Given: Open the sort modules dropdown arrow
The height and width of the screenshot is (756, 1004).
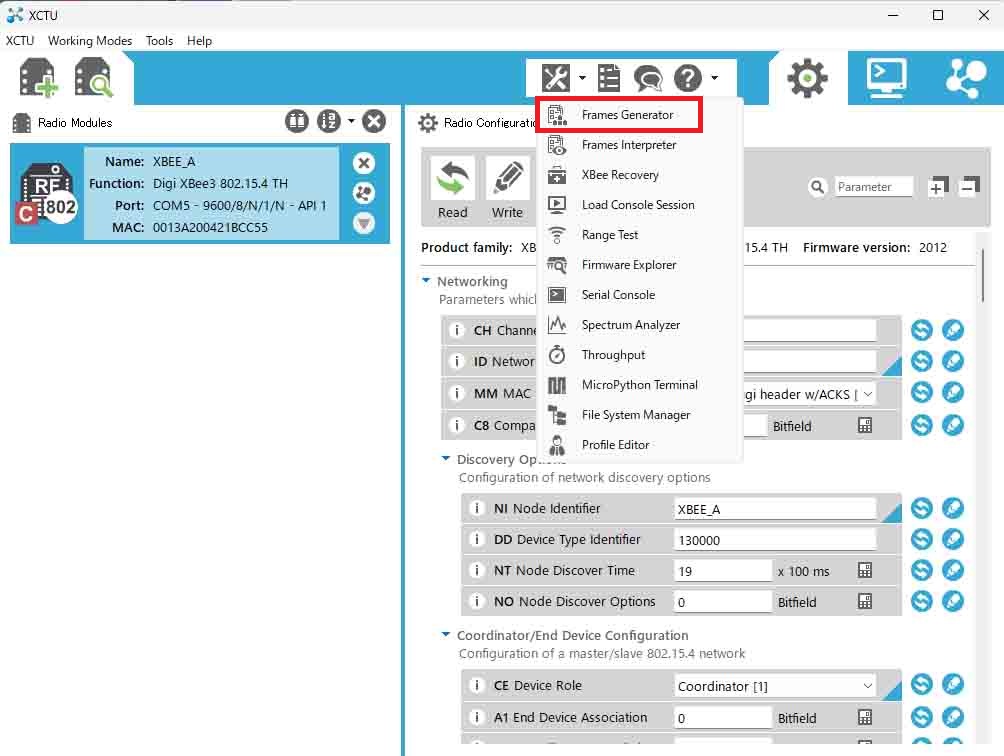Looking at the screenshot, I should (351, 121).
